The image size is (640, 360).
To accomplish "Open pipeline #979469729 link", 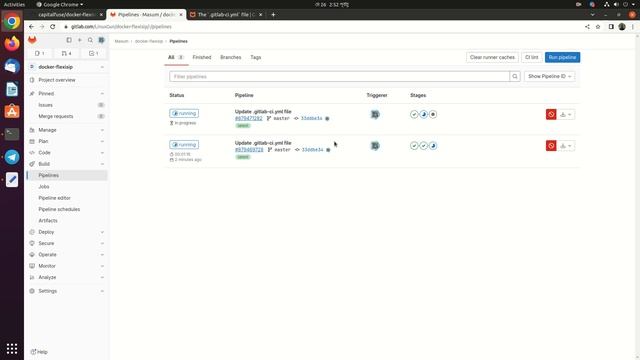I will click(249, 150).
